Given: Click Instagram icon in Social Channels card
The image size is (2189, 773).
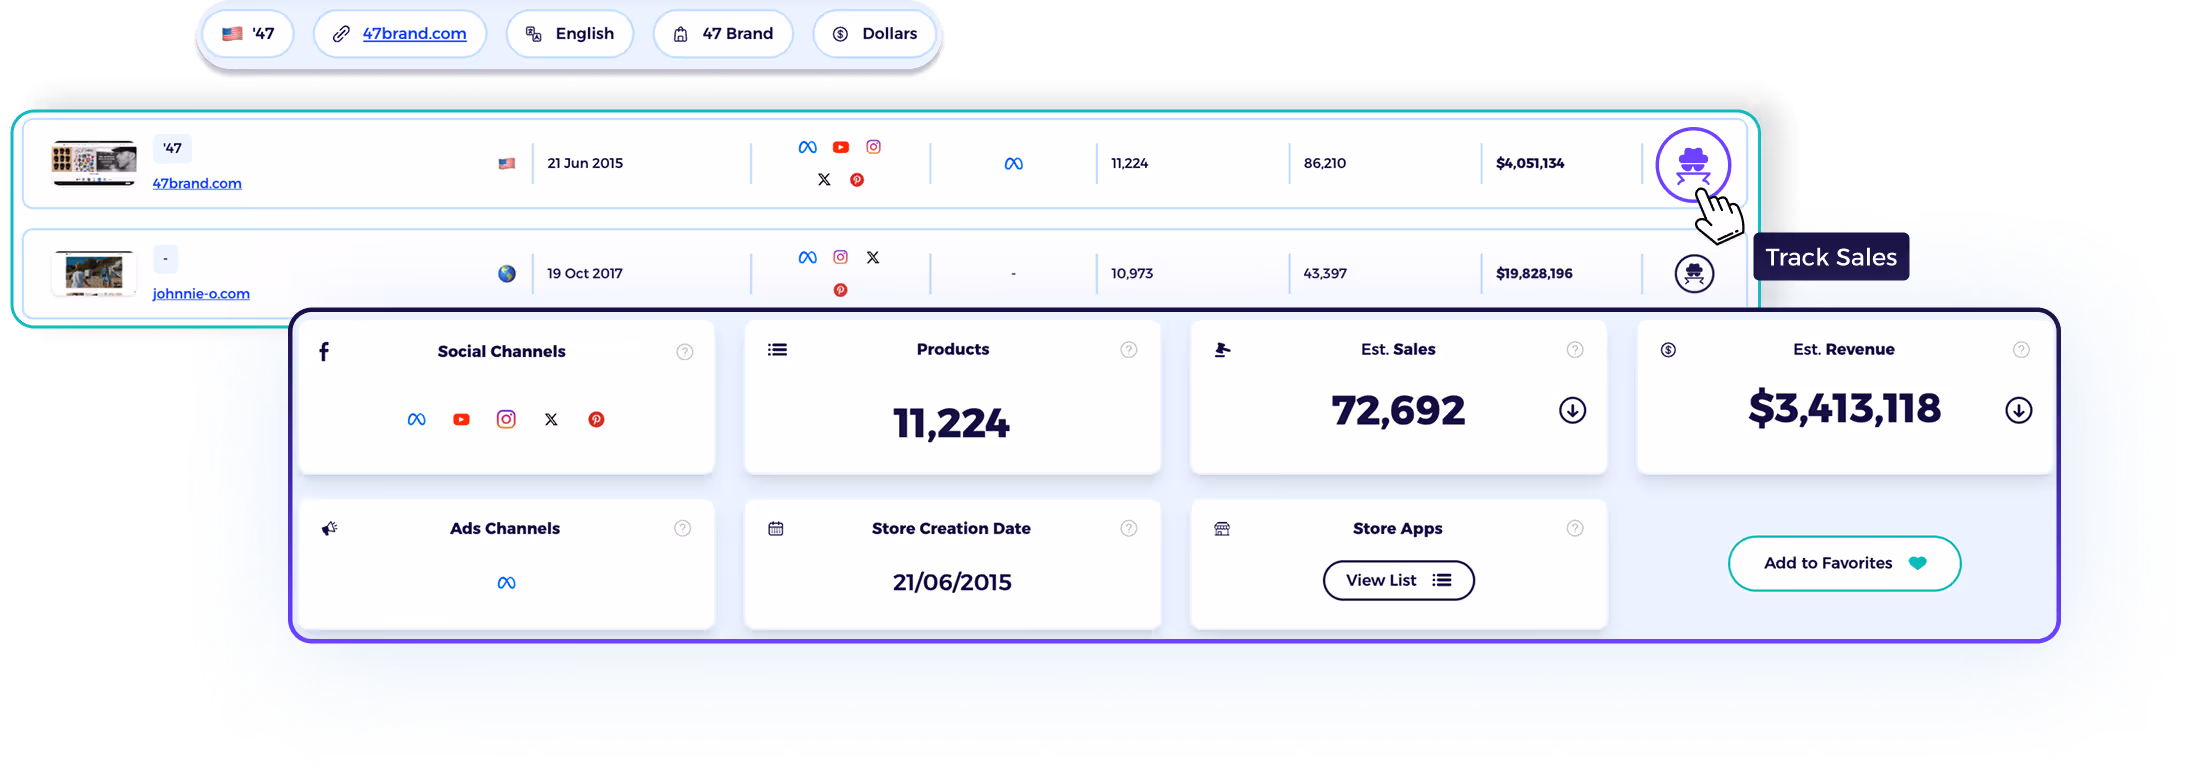Looking at the screenshot, I should coord(506,419).
